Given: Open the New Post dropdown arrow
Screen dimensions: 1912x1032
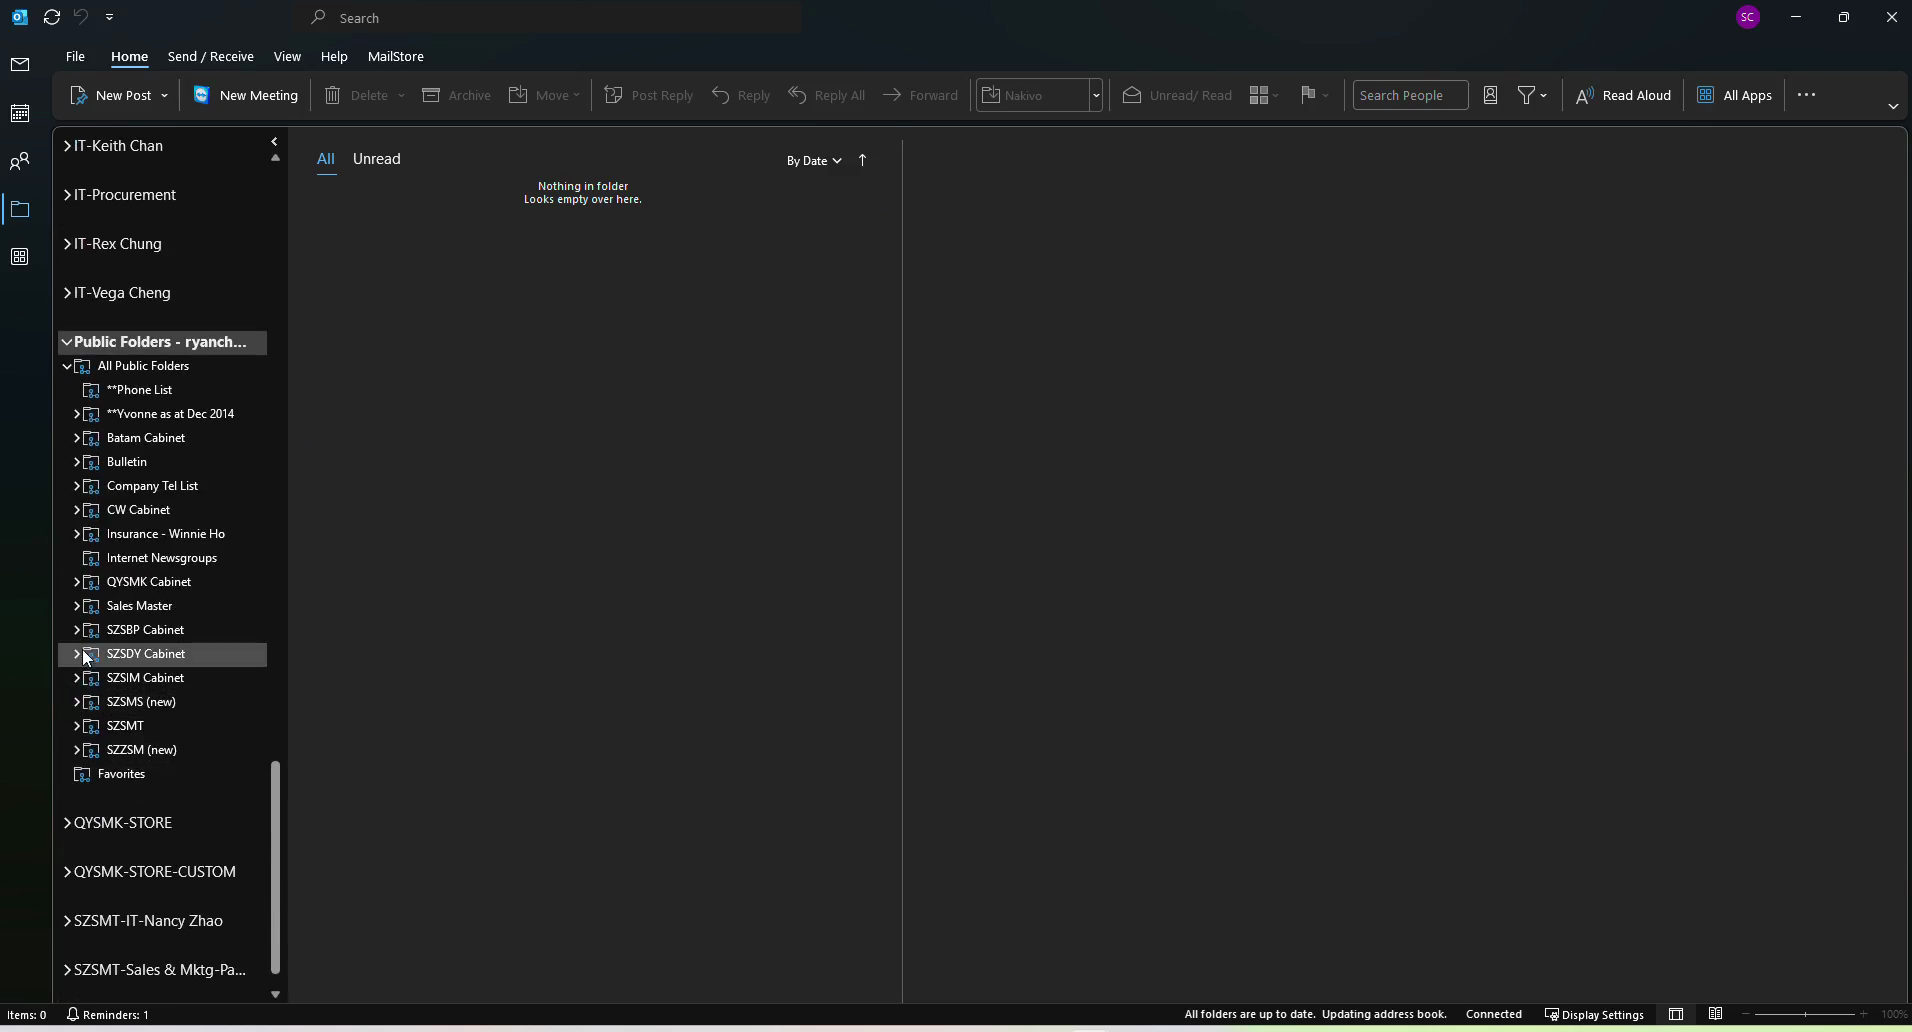Looking at the screenshot, I should tap(164, 95).
